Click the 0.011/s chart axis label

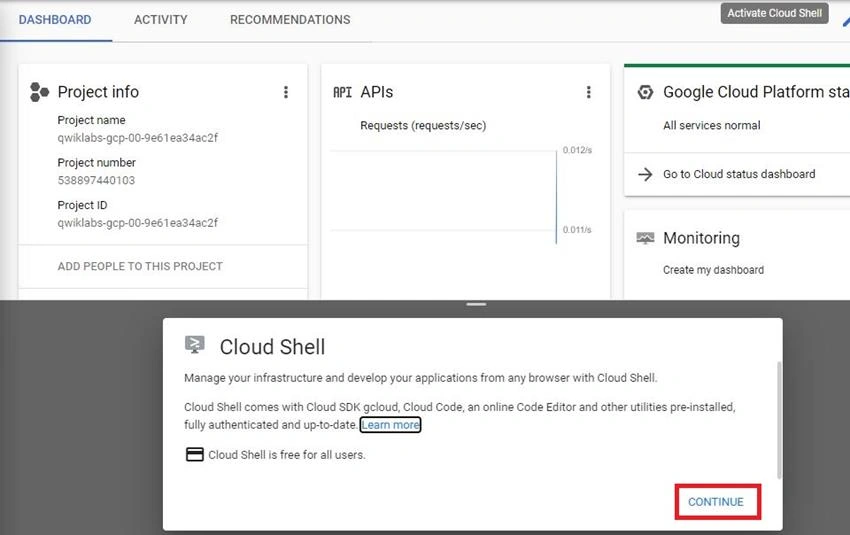(x=577, y=230)
